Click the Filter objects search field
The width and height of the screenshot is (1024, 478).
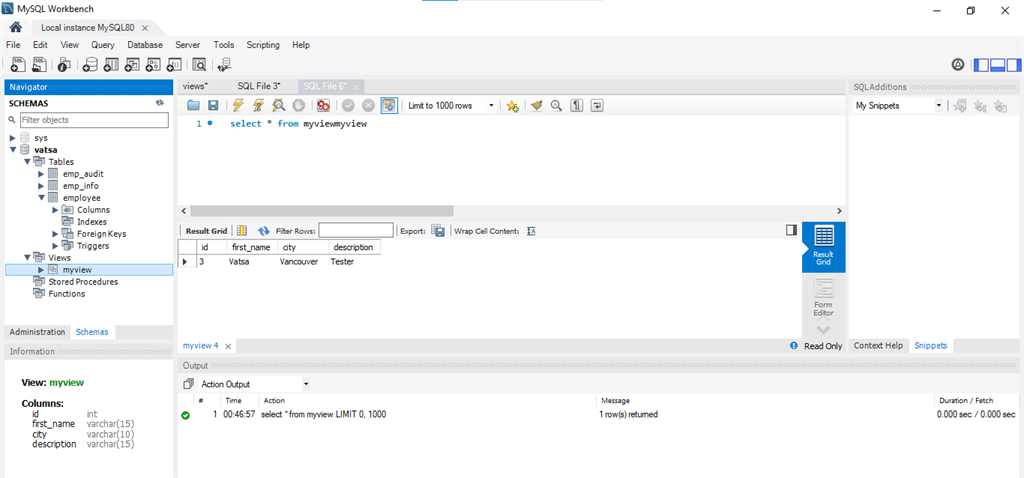click(x=94, y=120)
